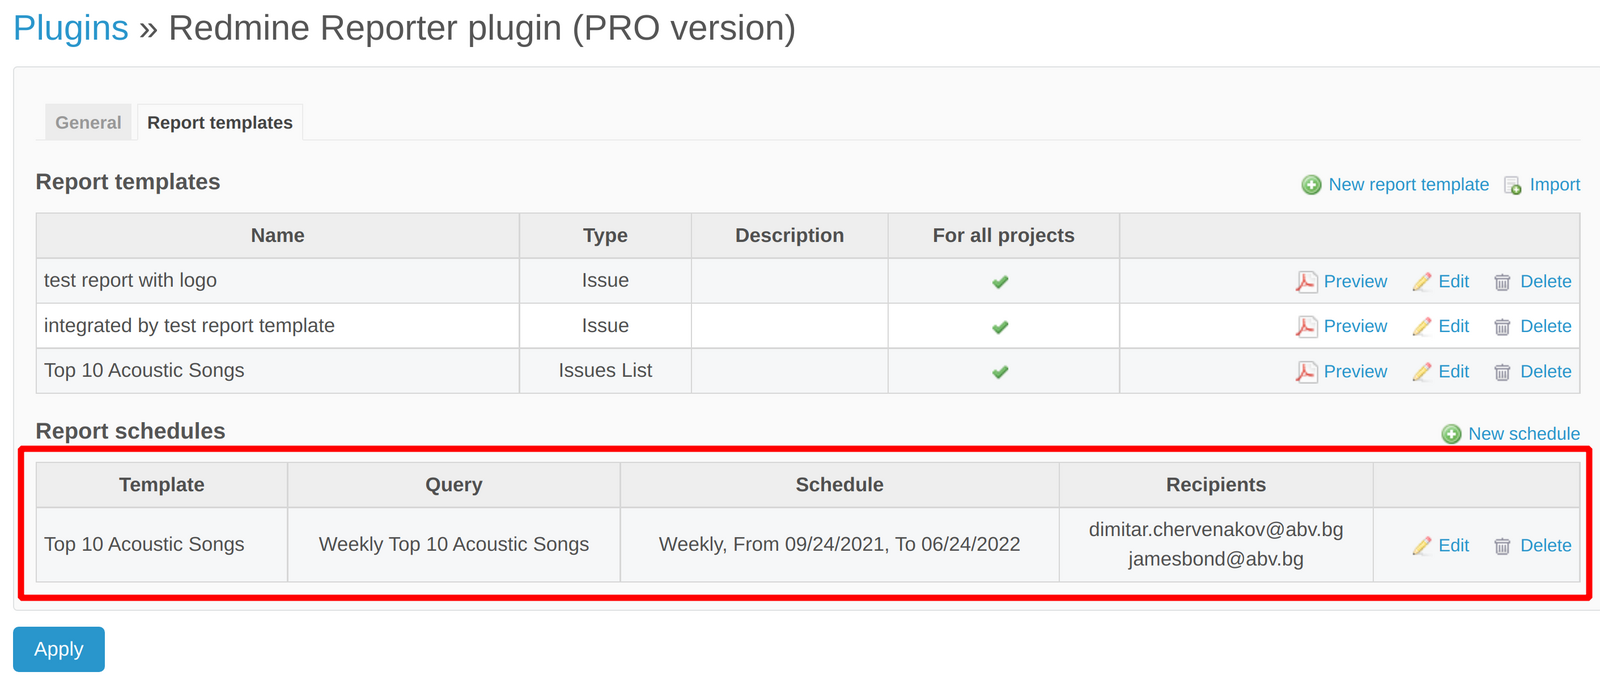
Task: Click the New report template link
Action: pyautogui.click(x=1408, y=185)
